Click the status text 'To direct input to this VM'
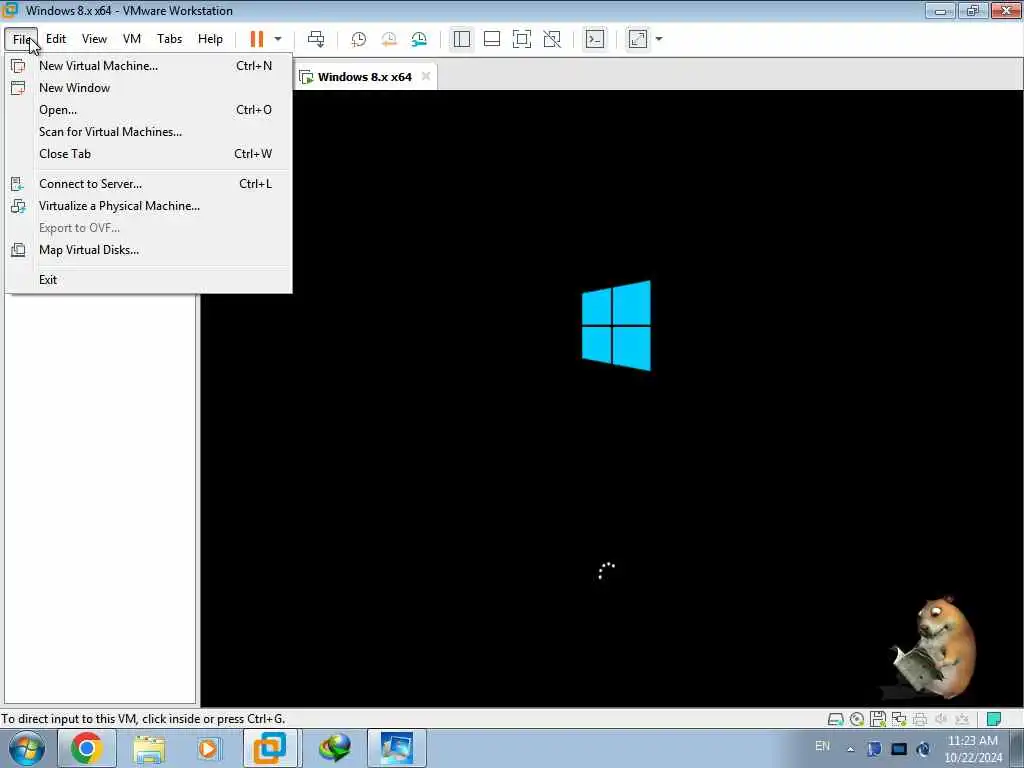1024x768 pixels. [x=143, y=719]
